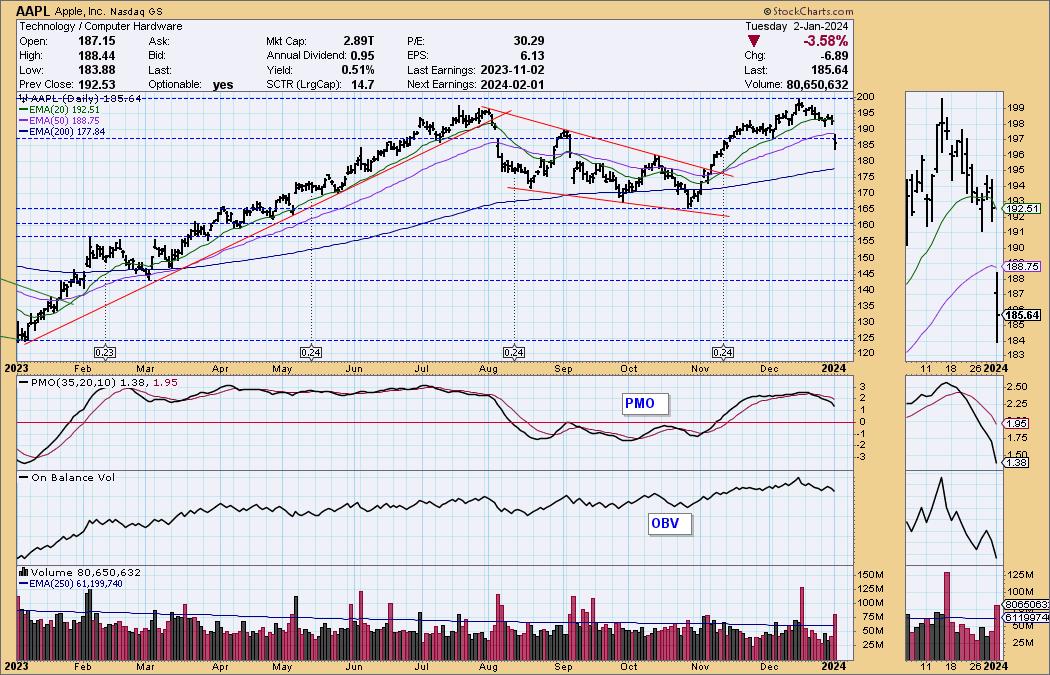Screen dimensions: 1050x675
Task: Click the 'On Balance Vol' legend
Action: 67,477
